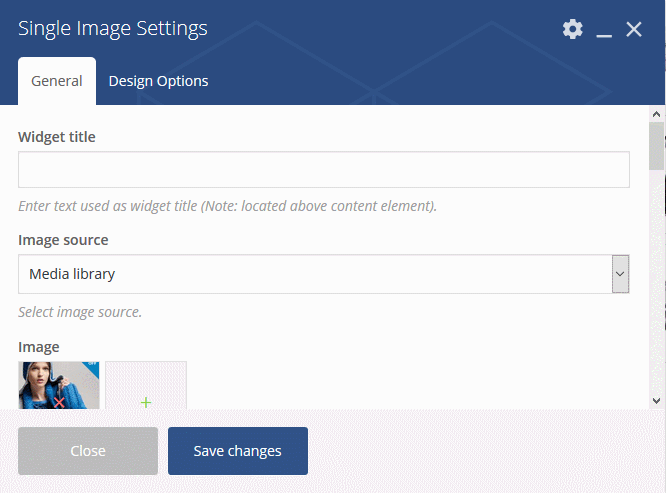The width and height of the screenshot is (666, 493).
Task: Click the Single Image Settings header title
Action: pyautogui.click(x=113, y=28)
